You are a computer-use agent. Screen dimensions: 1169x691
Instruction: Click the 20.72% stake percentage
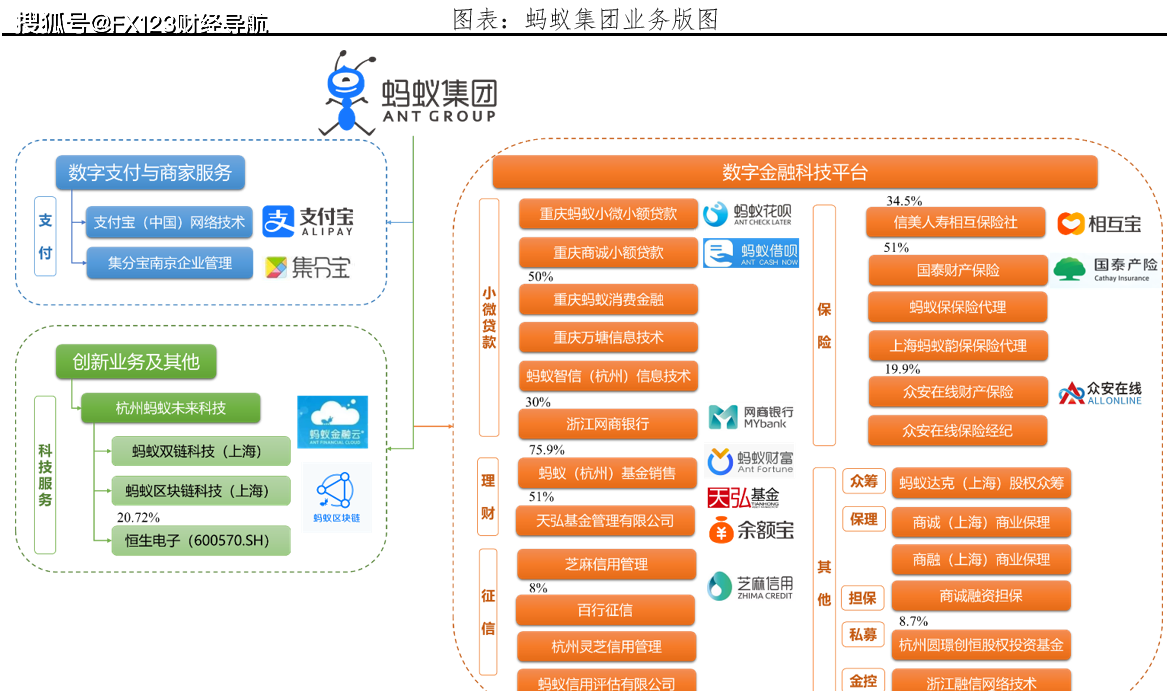(138, 517)
